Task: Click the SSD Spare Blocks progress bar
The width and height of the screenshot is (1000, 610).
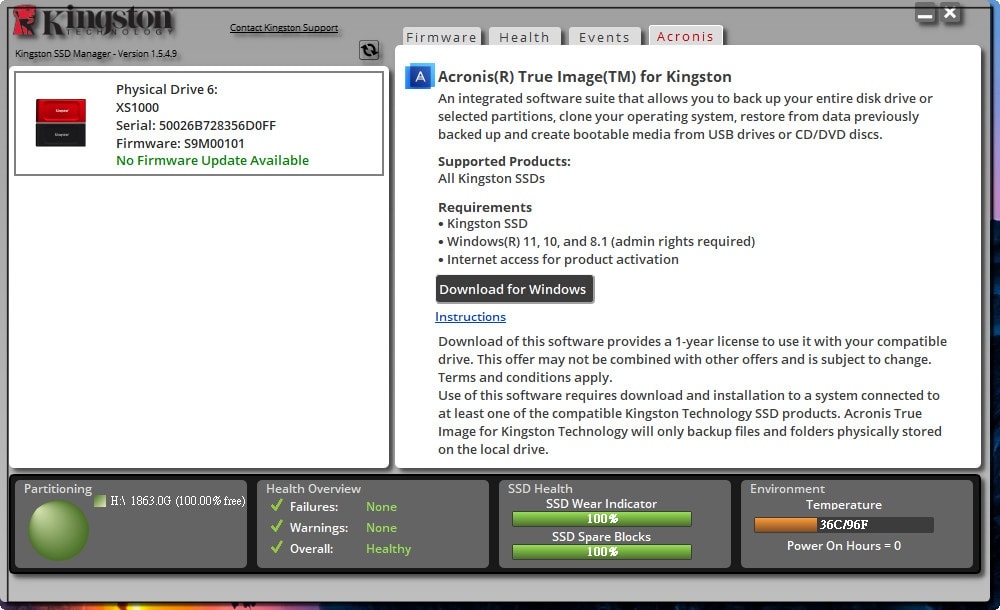Action: pos(601,551)
